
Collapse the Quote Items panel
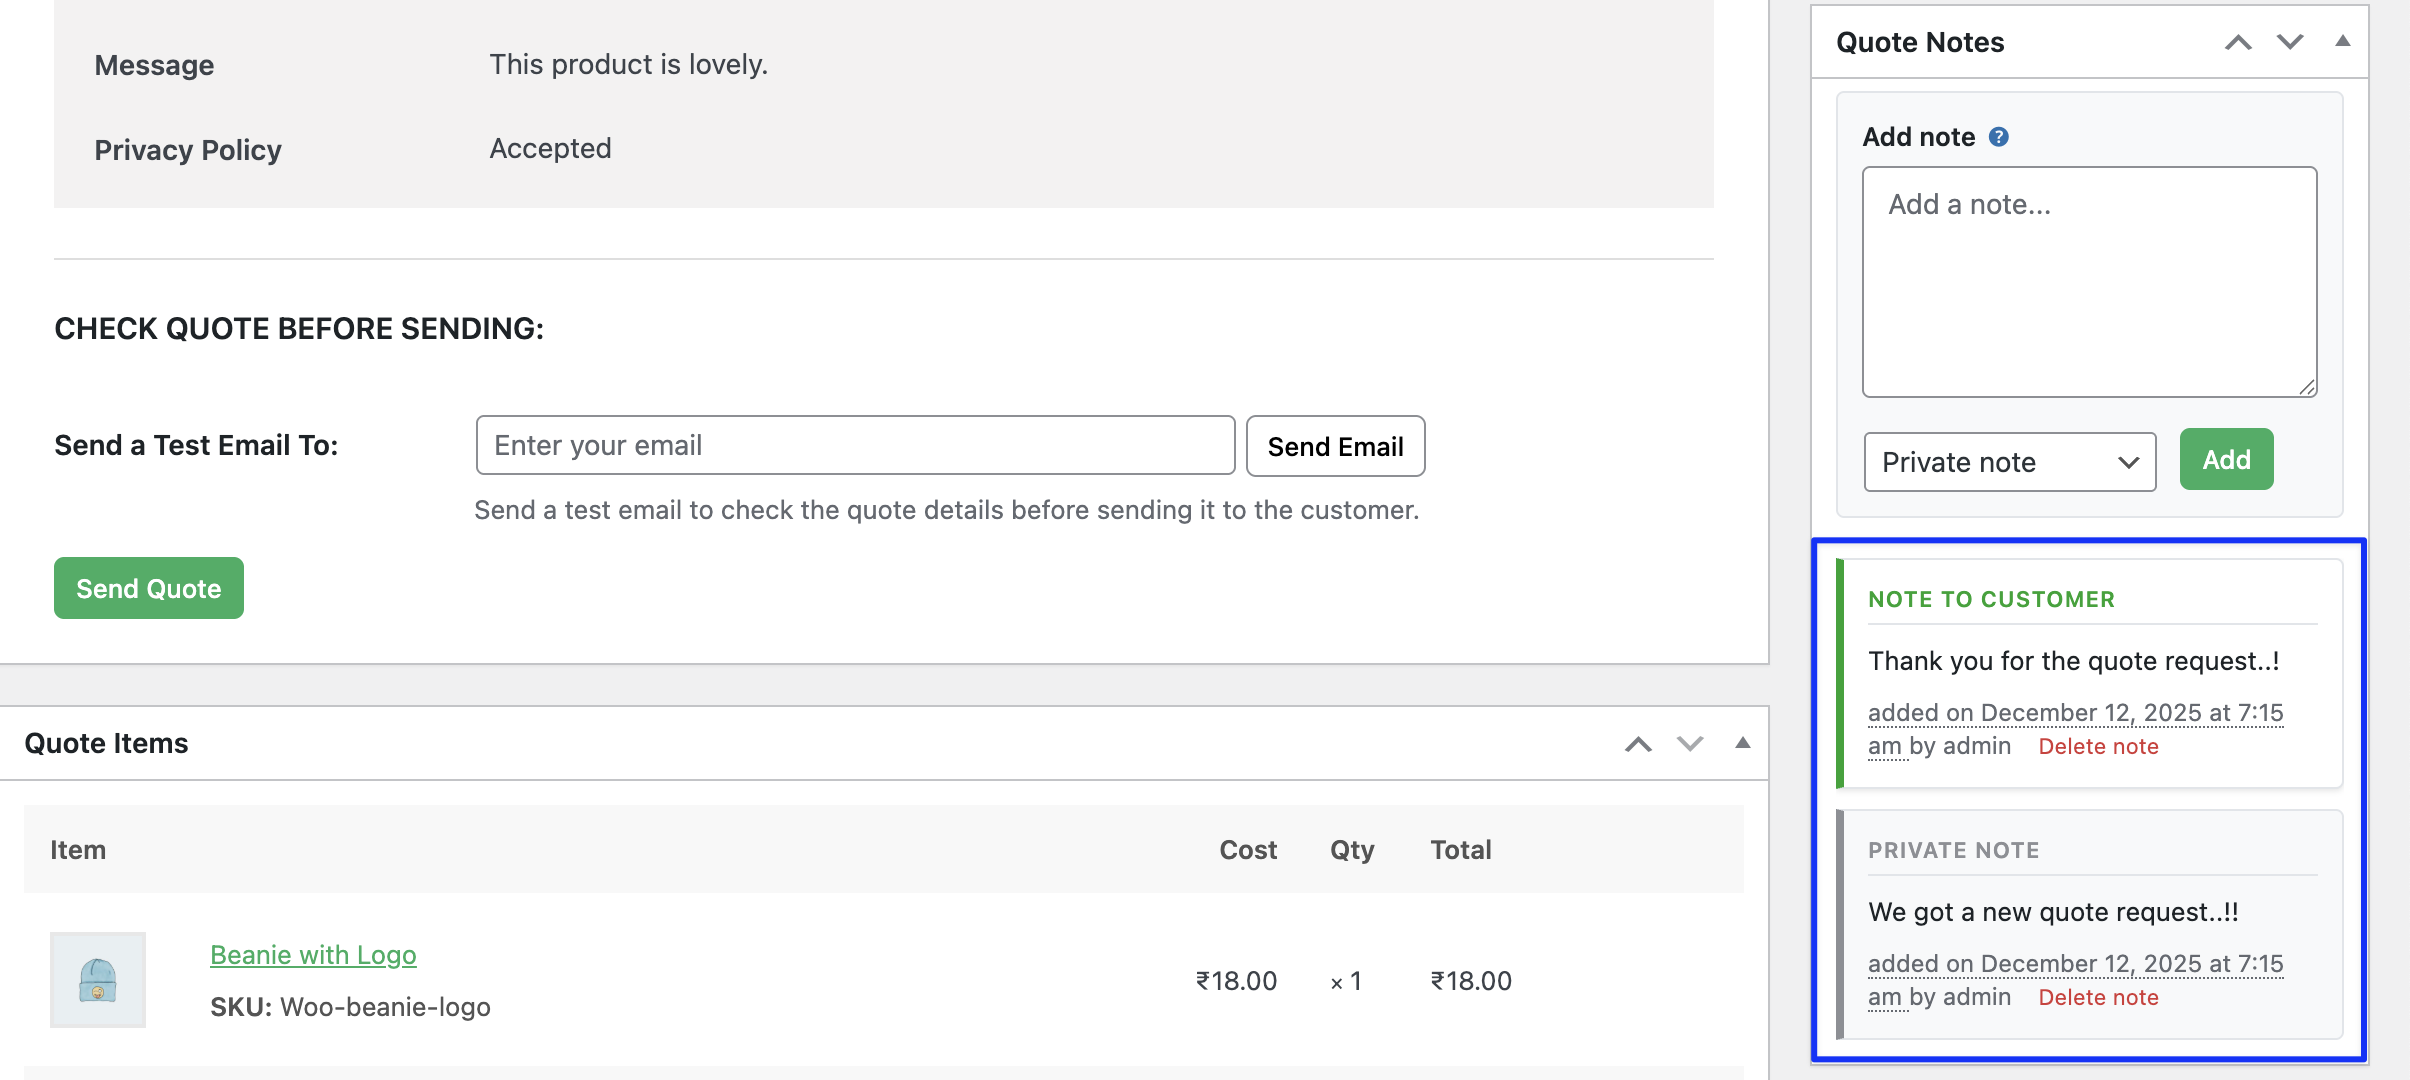[x=1742, y=743]
